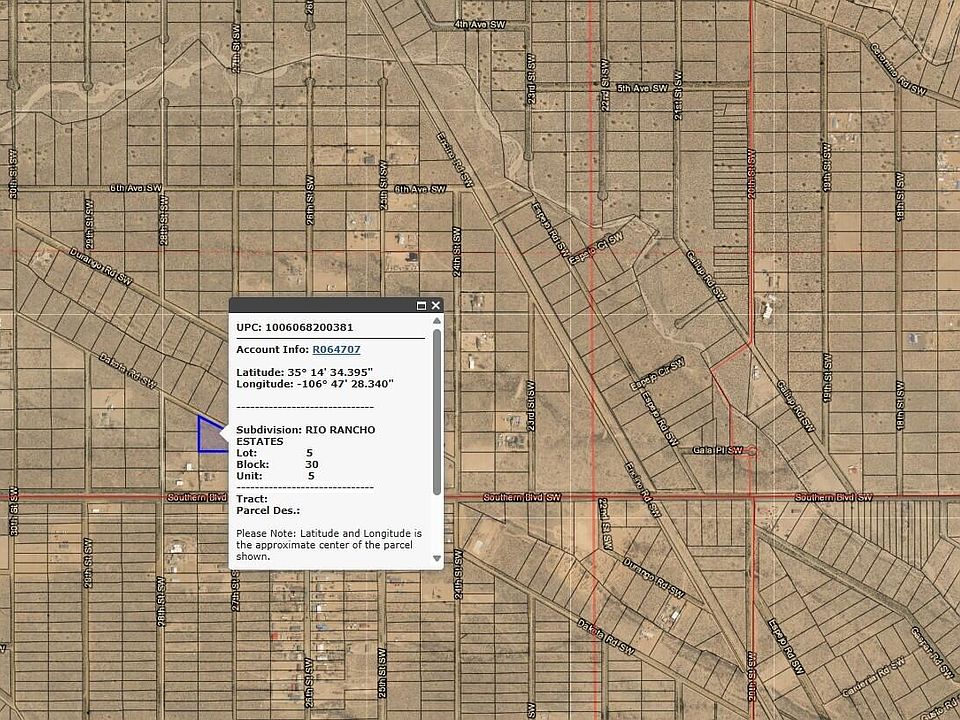Viewport: 960px width, 720px height.
Task: Click the Tract: label in the popup
Action: click(252, 498)
